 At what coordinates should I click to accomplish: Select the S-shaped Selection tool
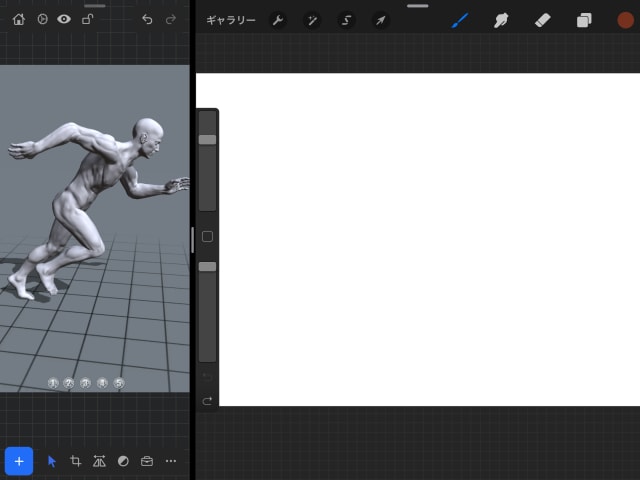click(x=346, y=20)
